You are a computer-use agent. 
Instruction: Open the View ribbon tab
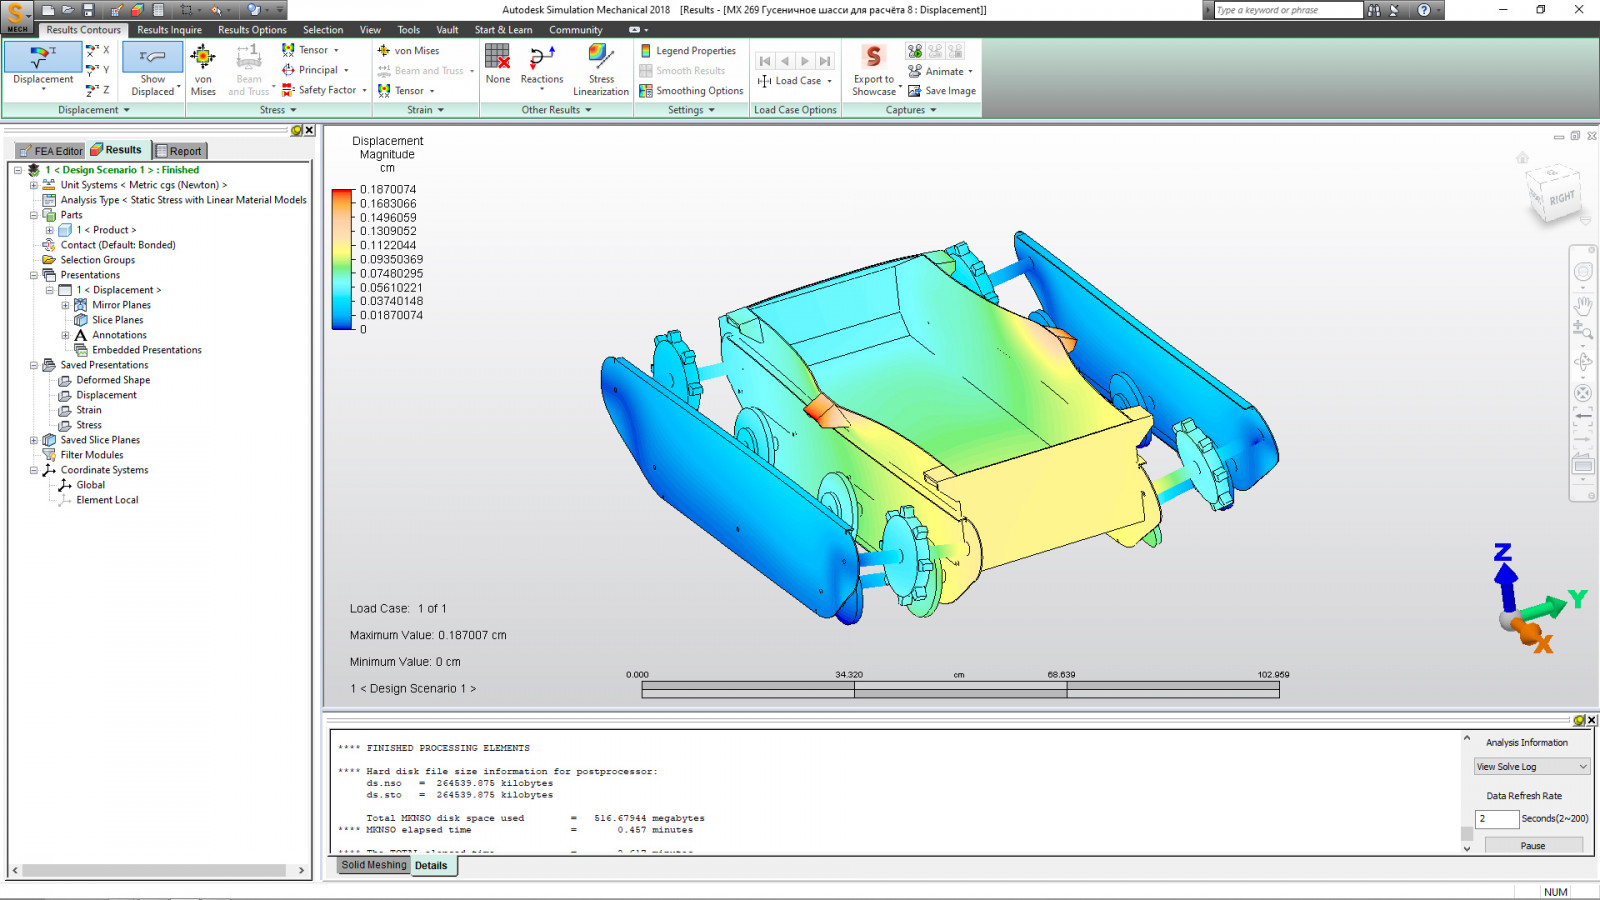[x=370, y=30]
